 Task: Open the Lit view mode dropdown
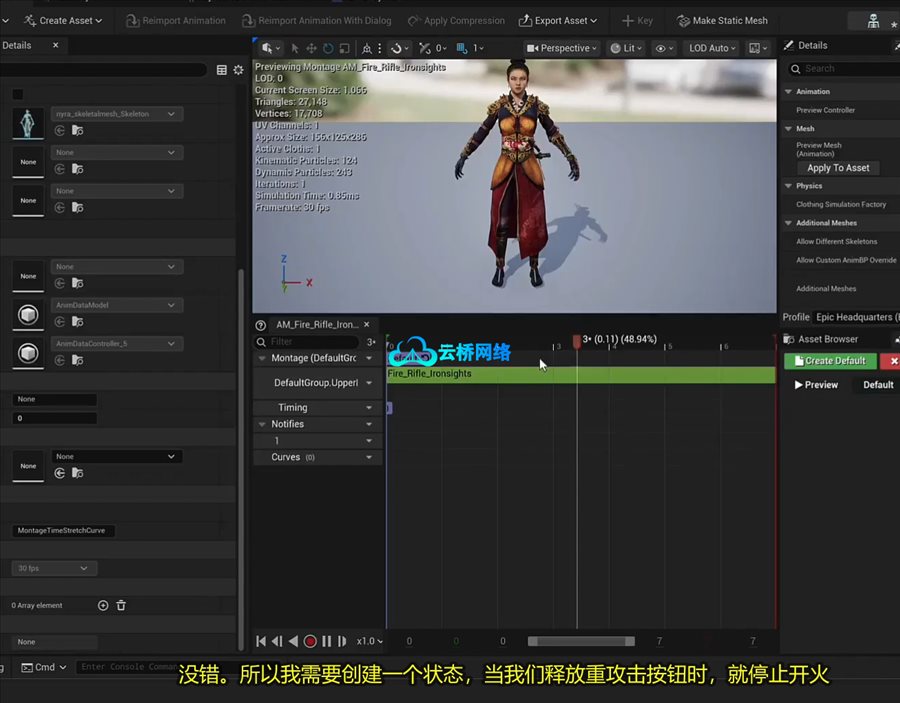point(627,48)
